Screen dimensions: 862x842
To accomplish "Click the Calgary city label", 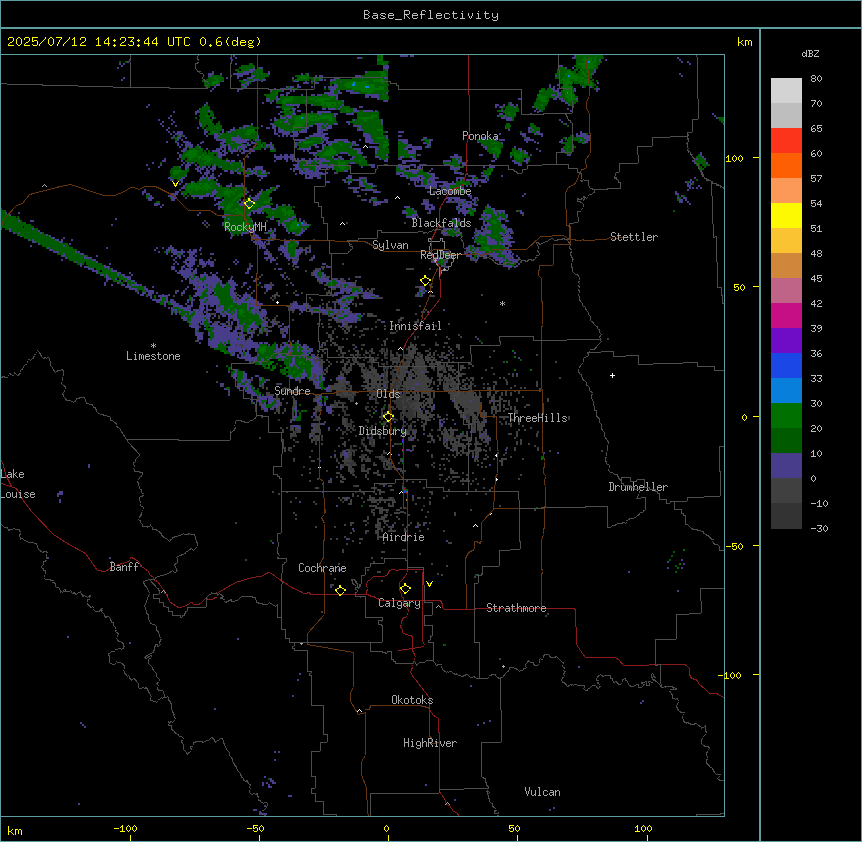I will (399, 603).
